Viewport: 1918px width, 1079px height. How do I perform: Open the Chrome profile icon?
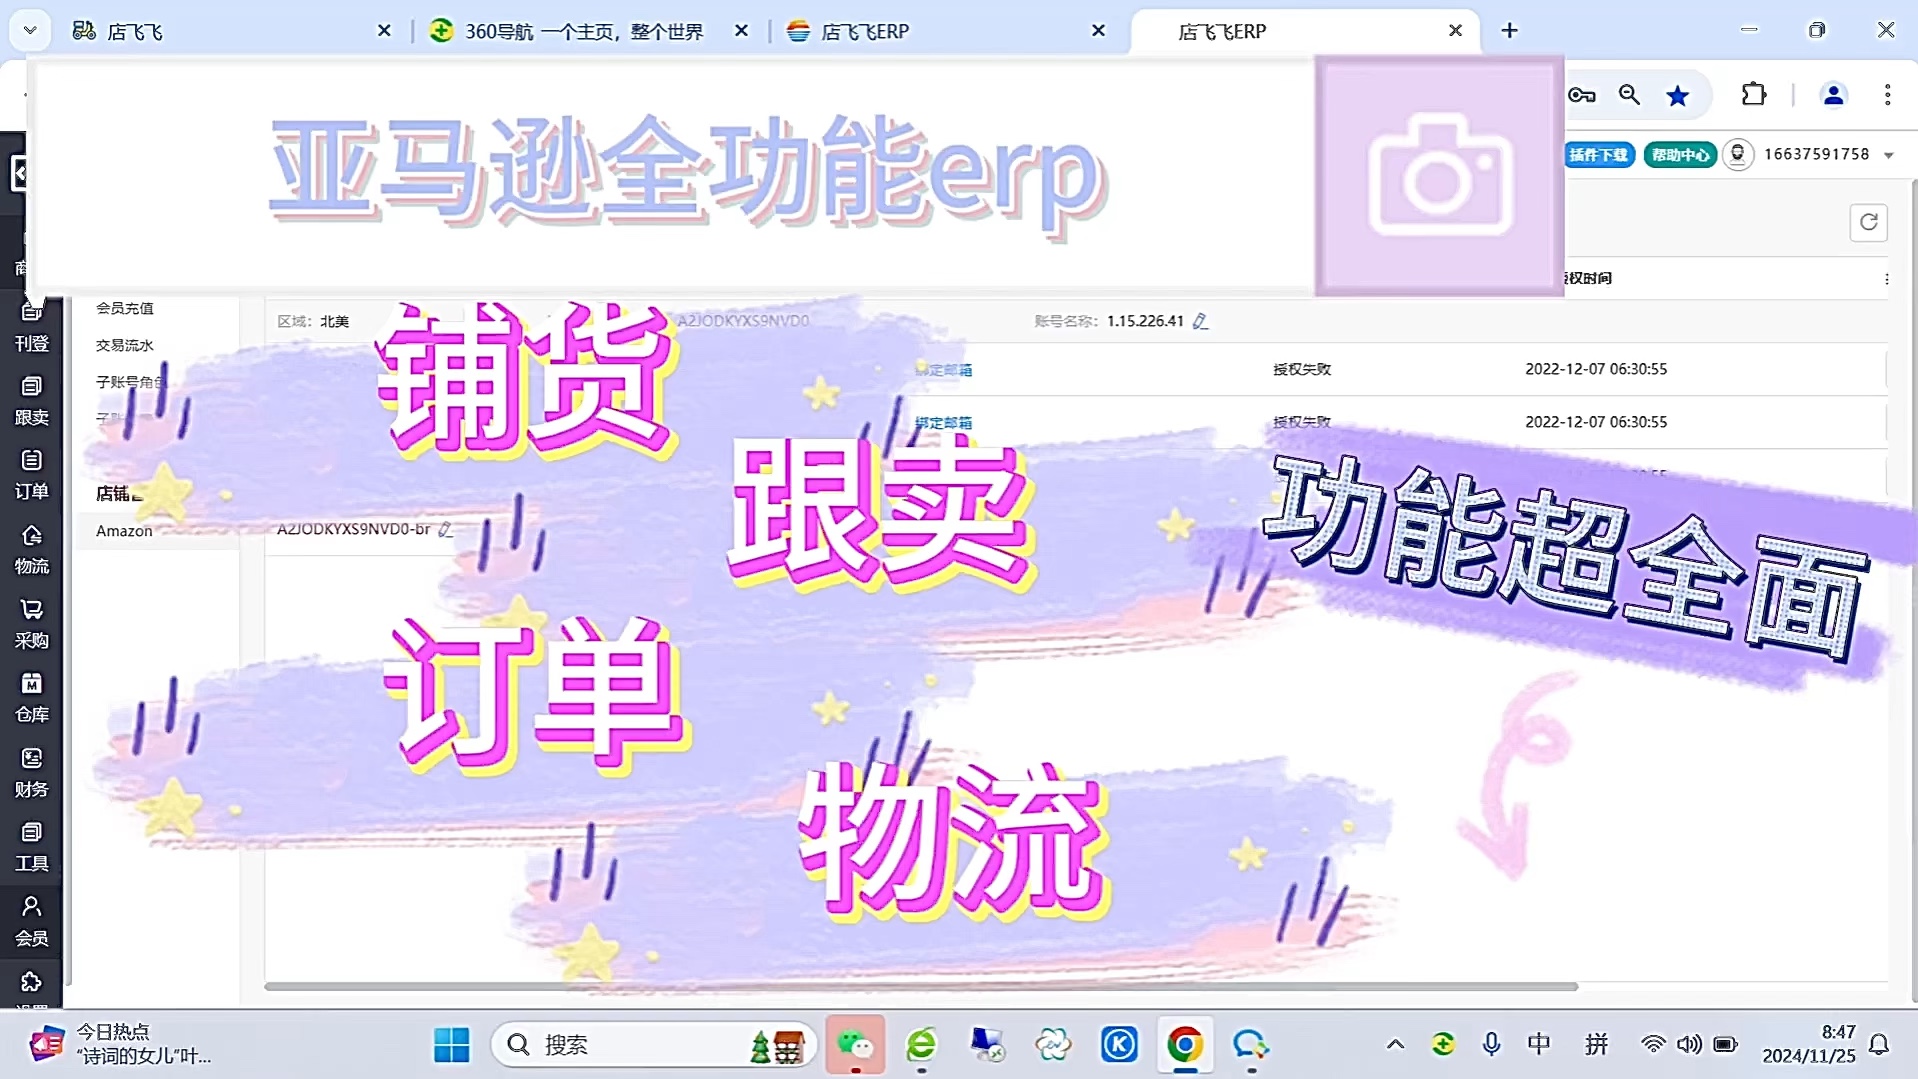click(1833, 95)
